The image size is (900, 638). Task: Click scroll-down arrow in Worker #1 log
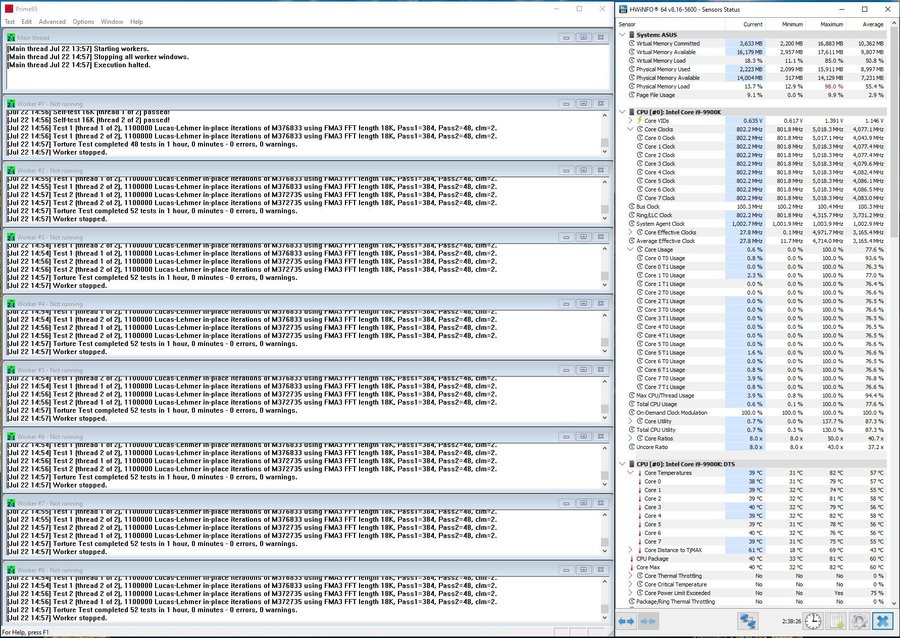click(x=604, y=152)
